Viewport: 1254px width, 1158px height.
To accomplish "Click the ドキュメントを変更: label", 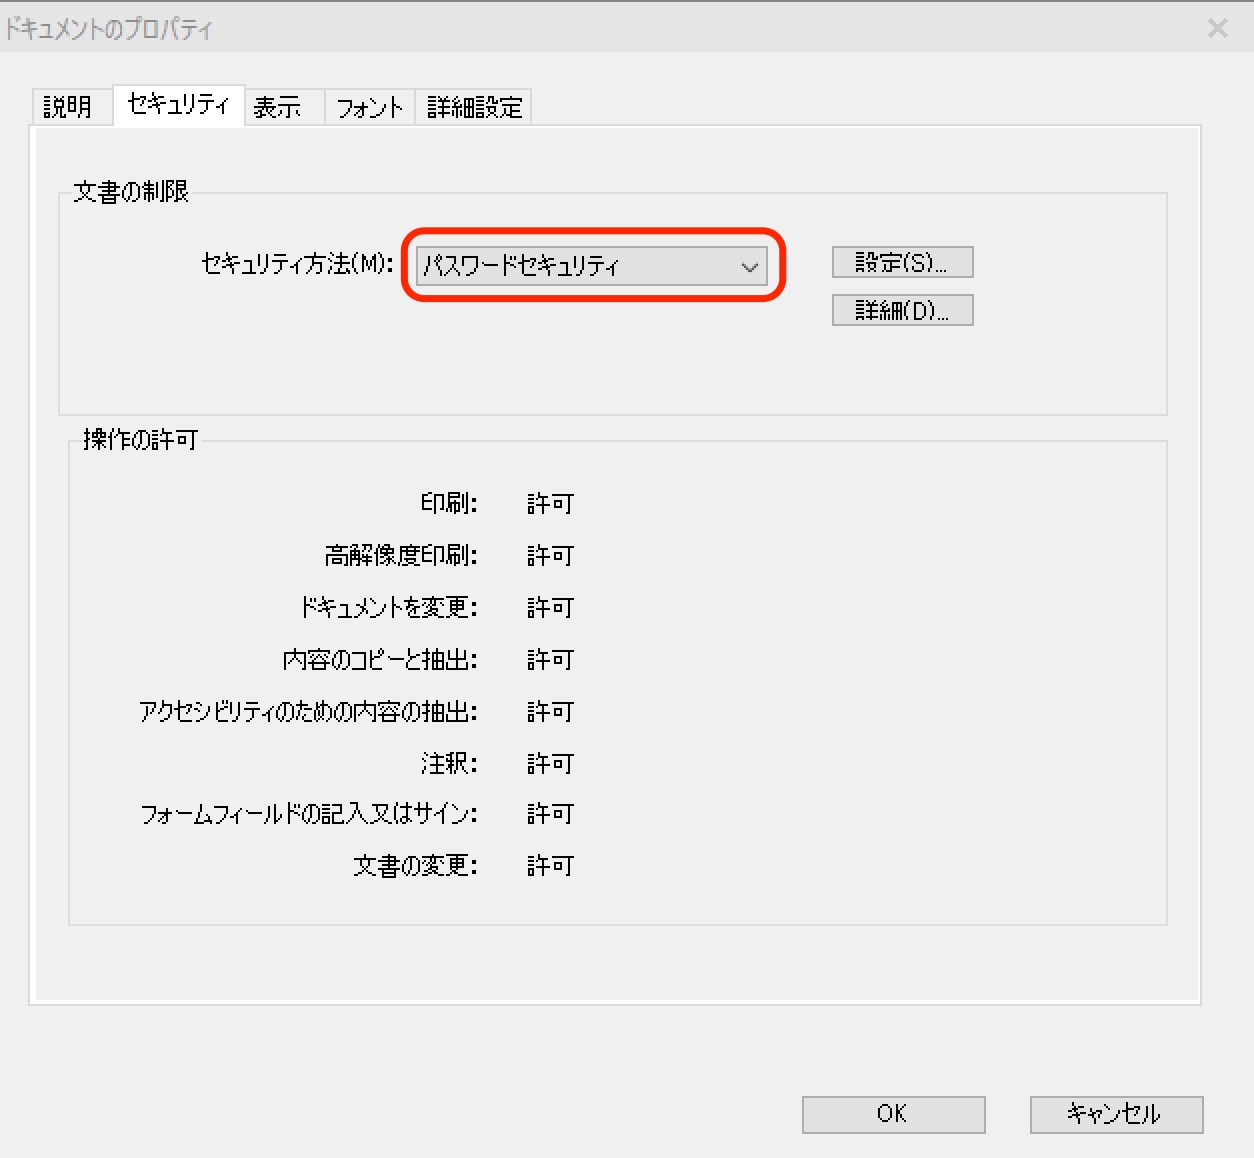I will 389,607.
